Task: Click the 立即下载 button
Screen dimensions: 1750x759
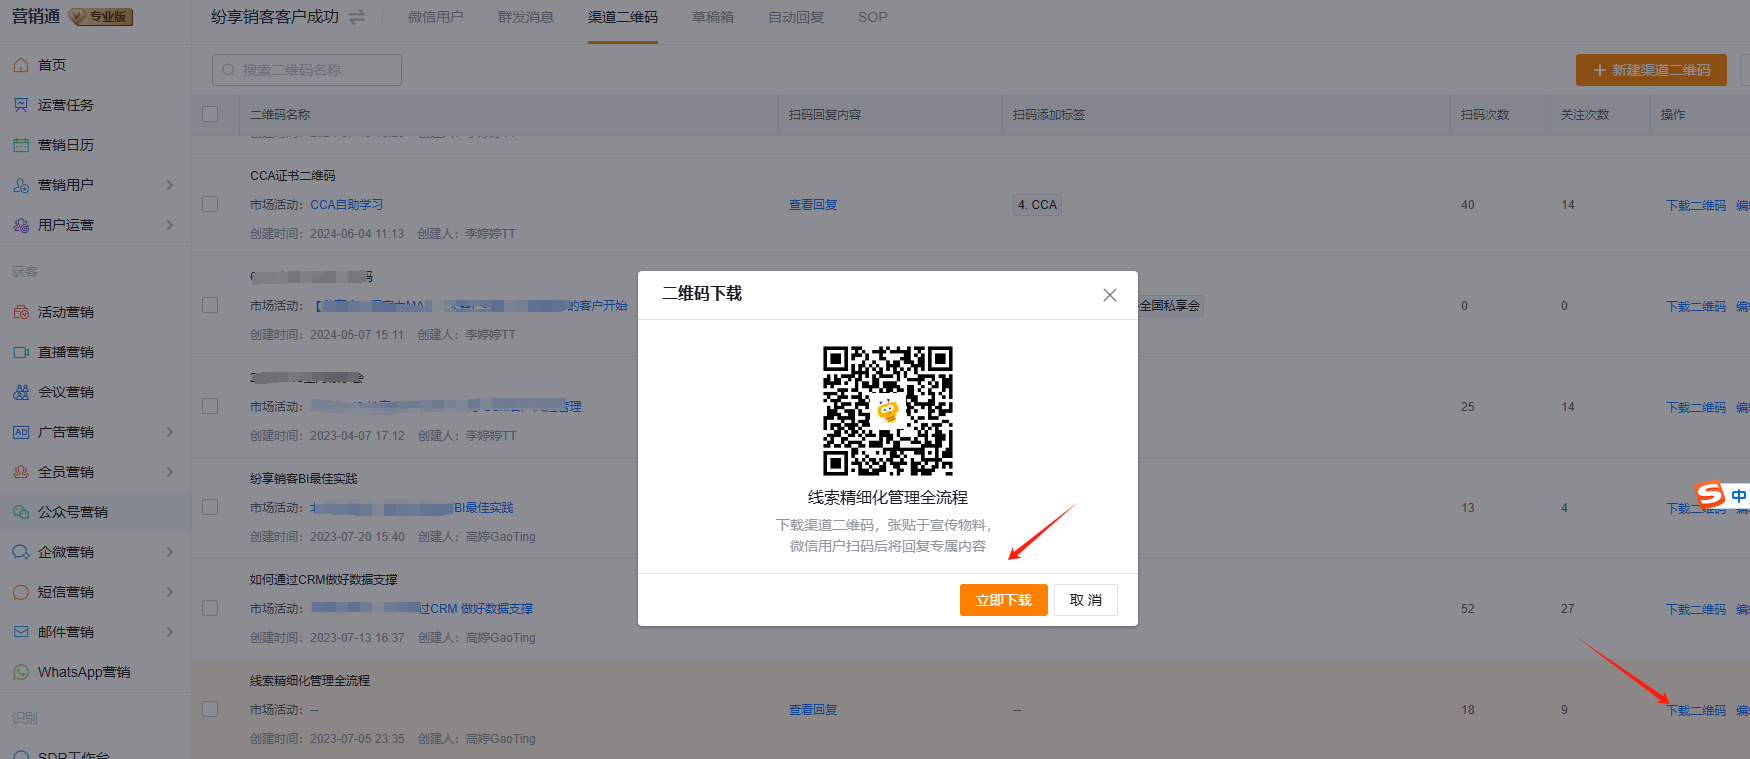Action: tap(1004, 600)
